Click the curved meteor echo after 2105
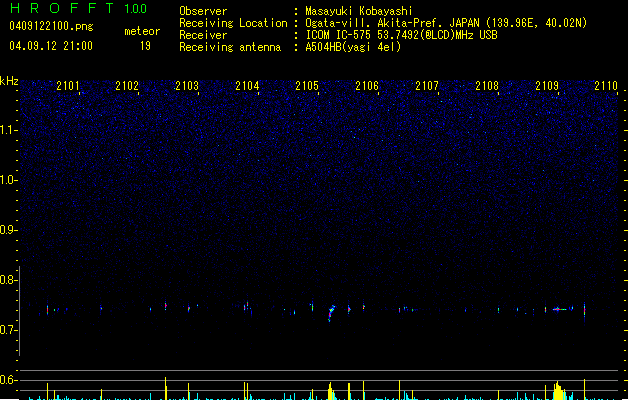 pyautogui.click(x=331, y=313)
